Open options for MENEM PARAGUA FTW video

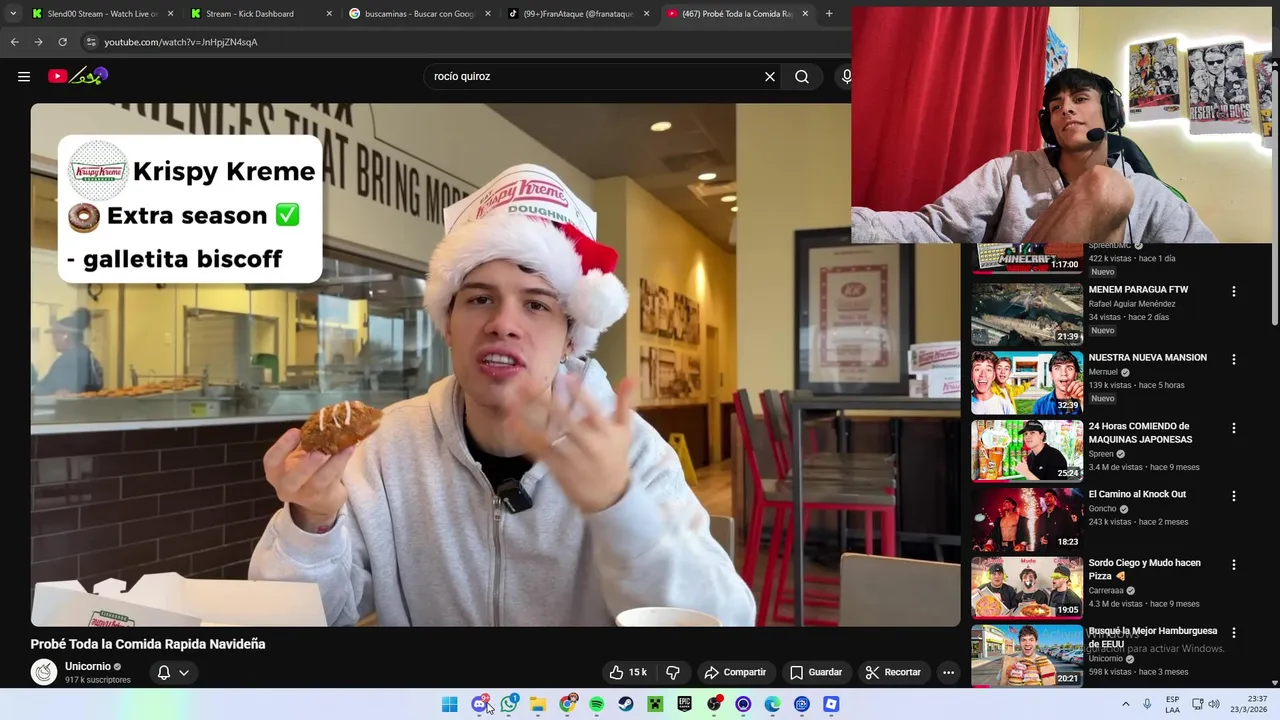(1233, 291)
